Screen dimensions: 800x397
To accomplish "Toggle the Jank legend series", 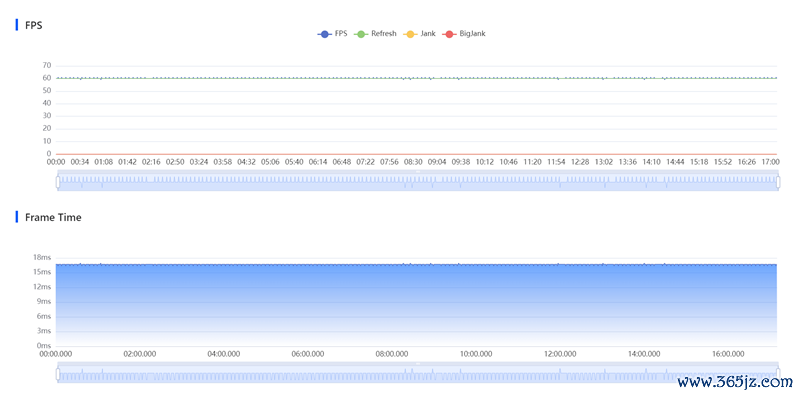I will pyautogui.click(x=419, y=34).
